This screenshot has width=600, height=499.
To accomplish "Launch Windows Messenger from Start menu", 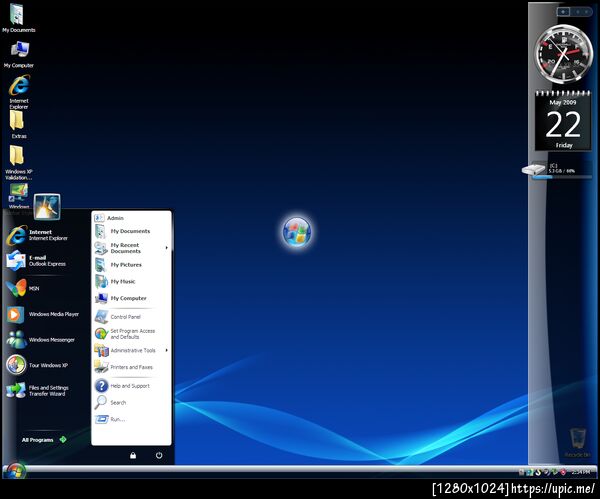I will [x=41, y=340].
